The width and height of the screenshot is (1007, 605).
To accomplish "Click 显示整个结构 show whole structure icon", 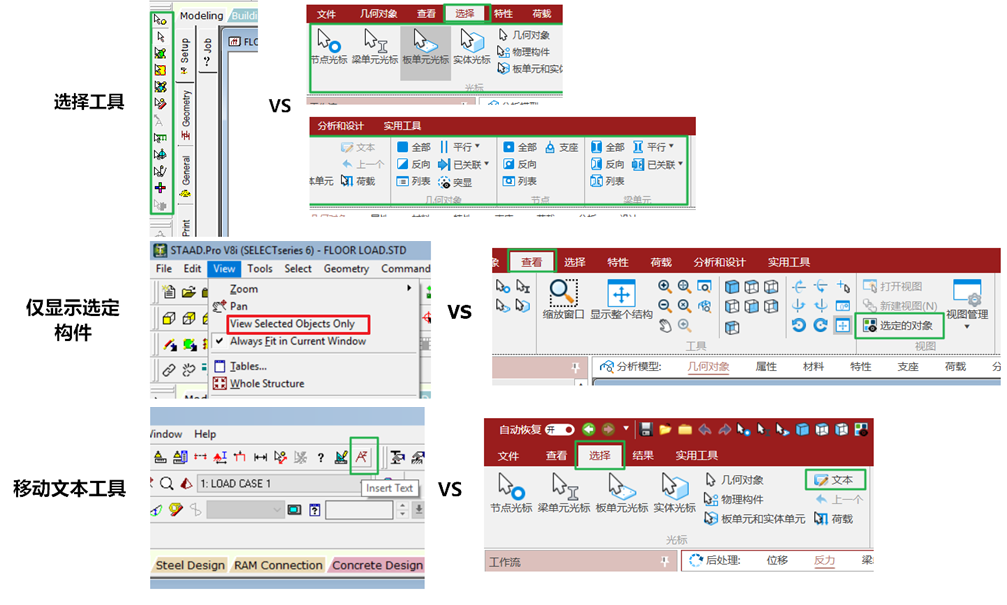I will click(x=621, y=299).
